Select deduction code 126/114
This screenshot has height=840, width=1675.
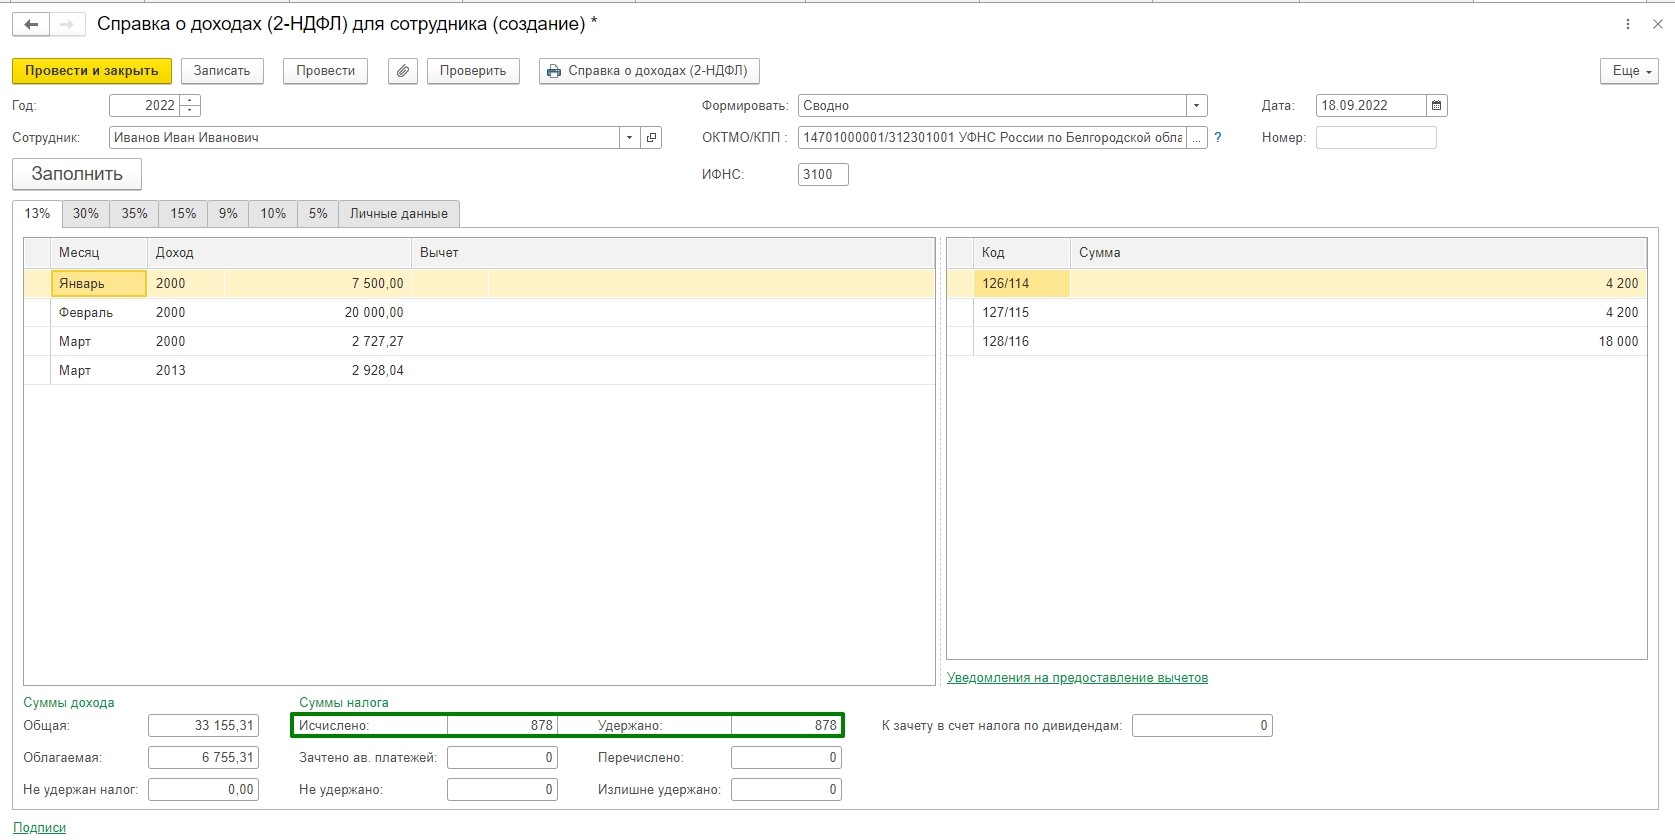coord(1021,284)
